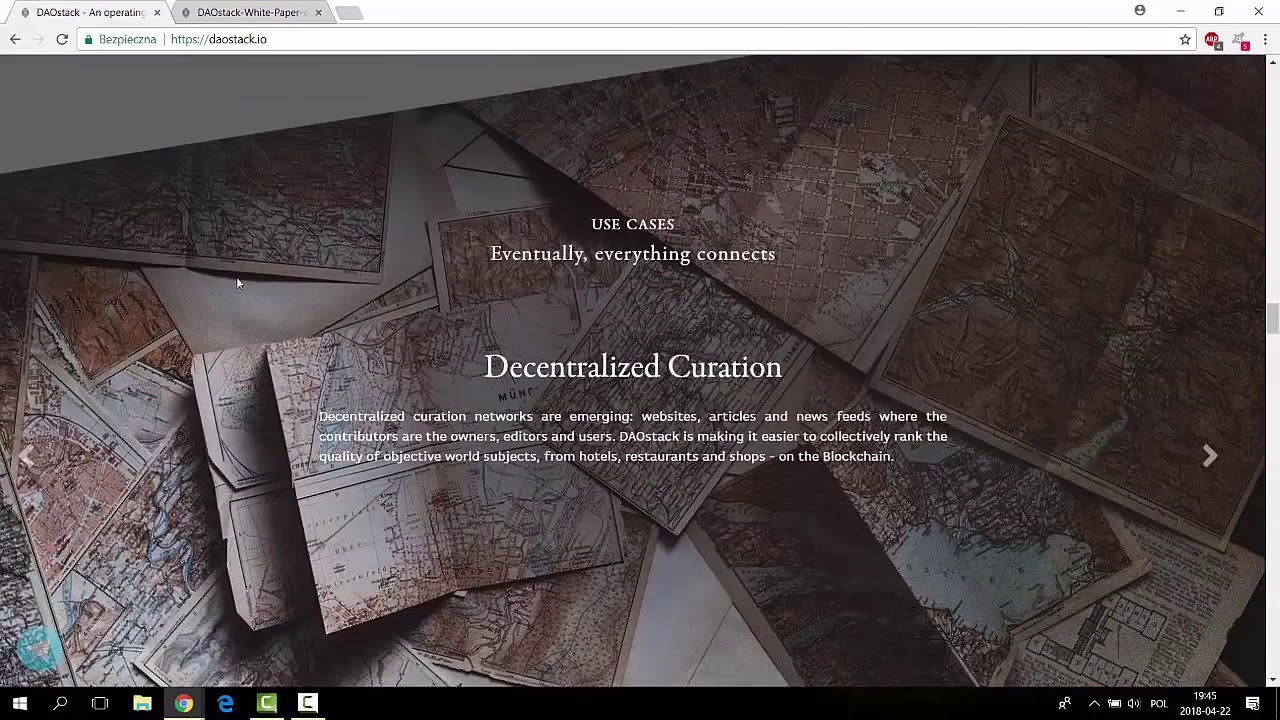Open the volume control in the tray
This screenshot has height=720, width=1280.
click(x=1133, y=703)
